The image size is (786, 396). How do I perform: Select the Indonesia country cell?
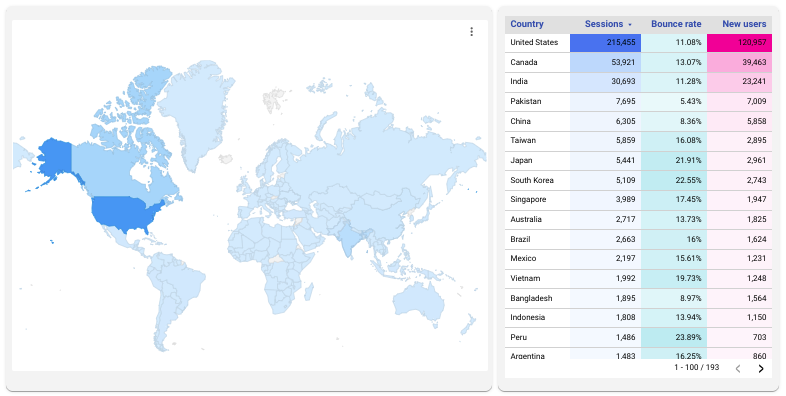click(537, 317)
